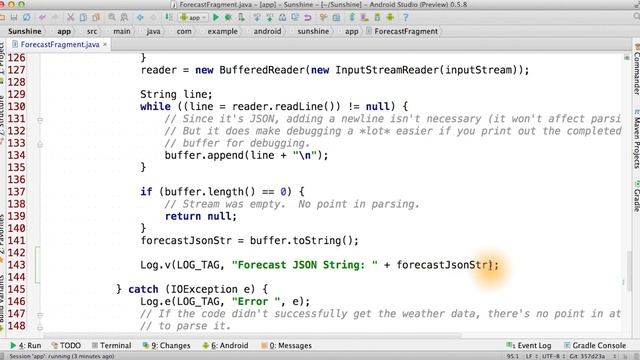This screenshot has height=360, width=640.
Task: Cut selection with the scissors icon
Action: click(71, 18)
